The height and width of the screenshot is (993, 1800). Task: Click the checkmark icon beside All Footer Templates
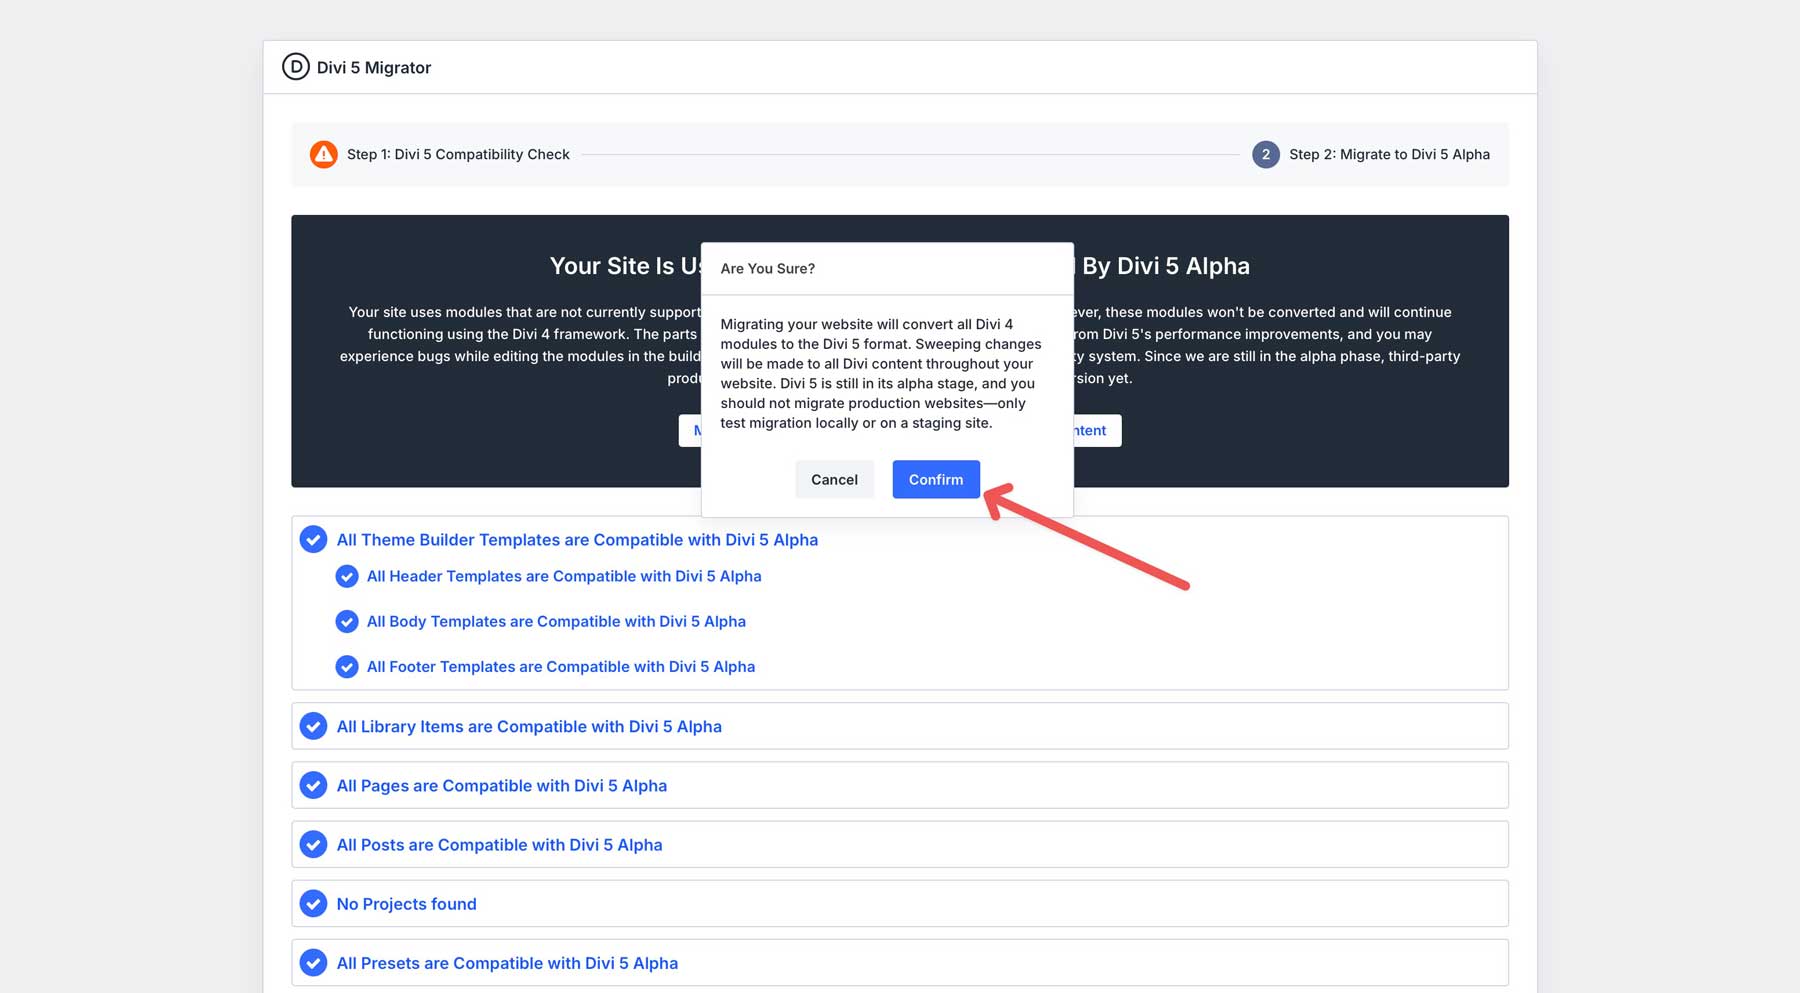tap(347, 666)
